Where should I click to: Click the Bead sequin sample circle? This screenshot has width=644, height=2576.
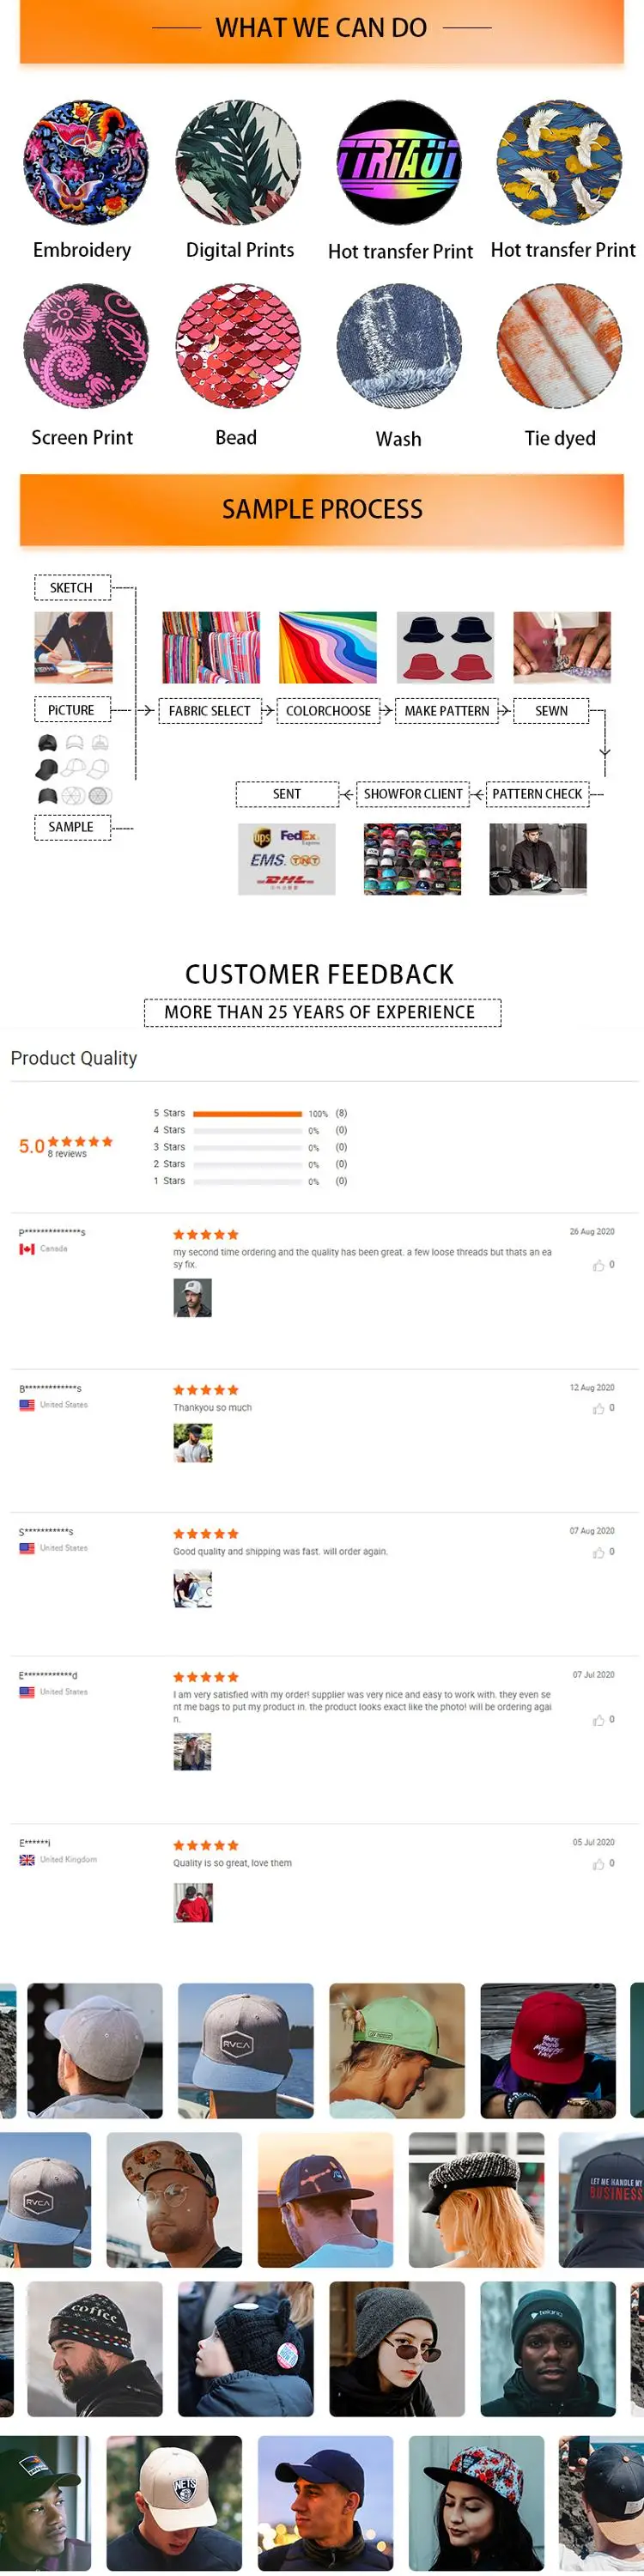click(238, 346)
